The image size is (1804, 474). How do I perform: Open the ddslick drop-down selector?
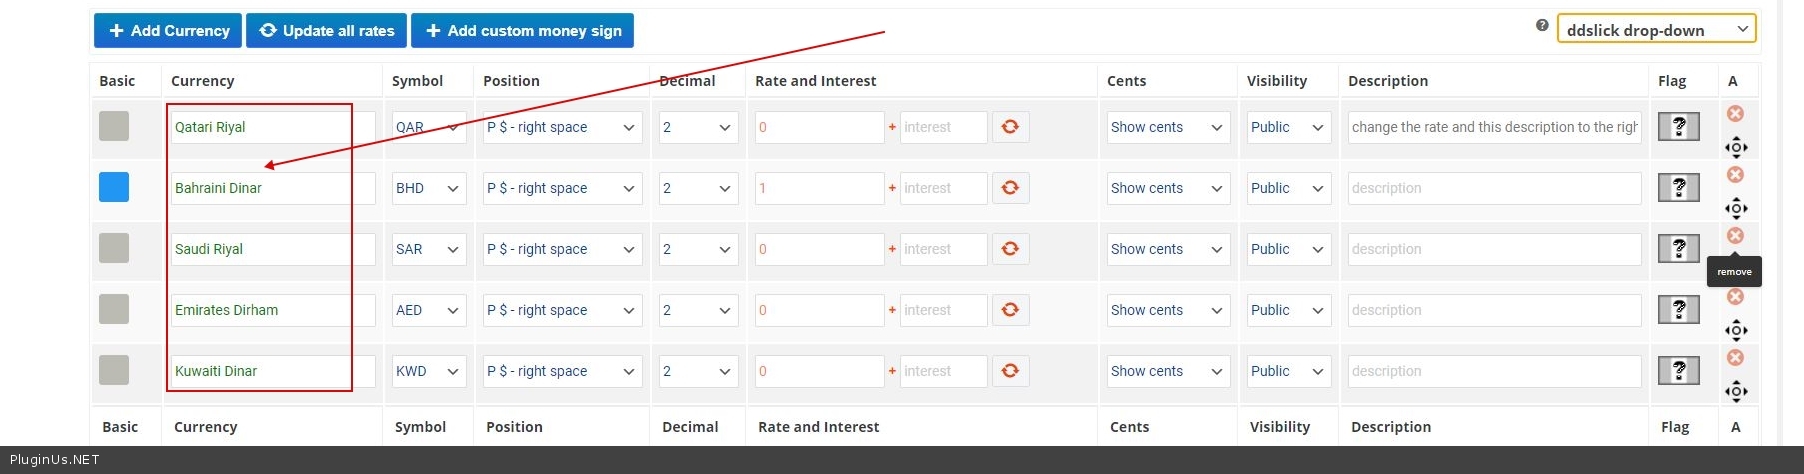coord(1656,30)
